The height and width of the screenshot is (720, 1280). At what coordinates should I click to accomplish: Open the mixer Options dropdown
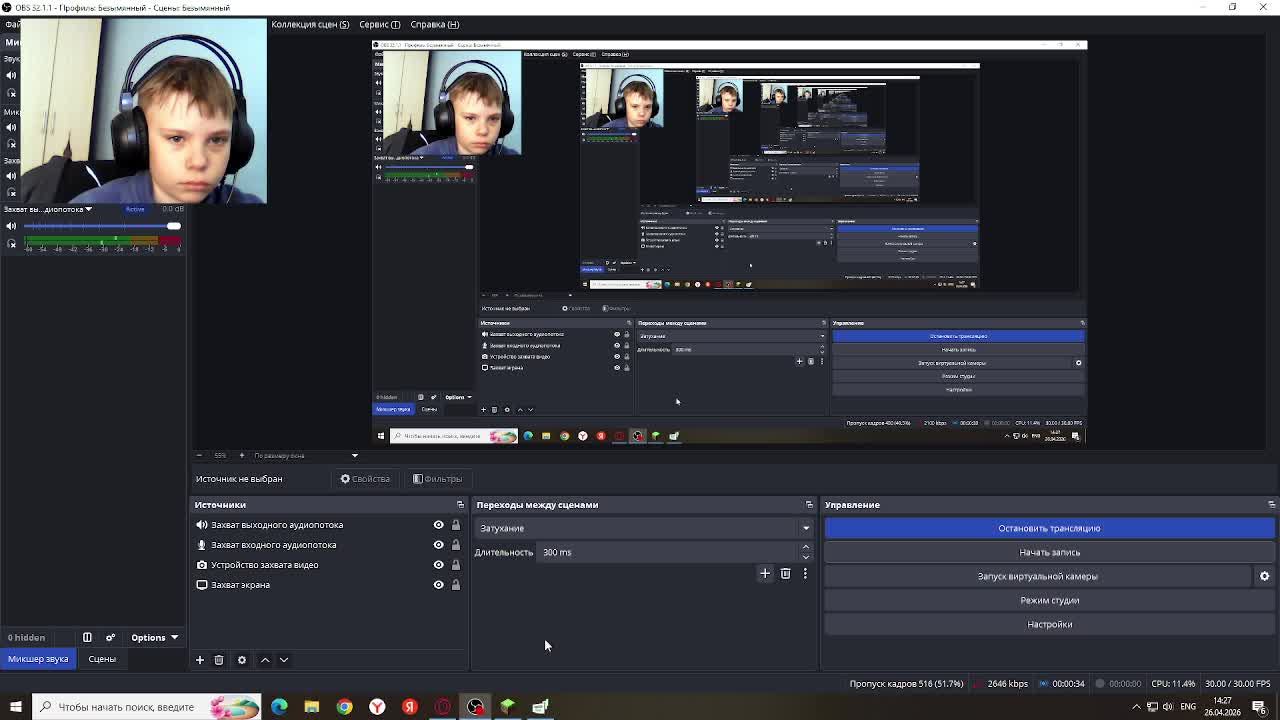(154, 637)
